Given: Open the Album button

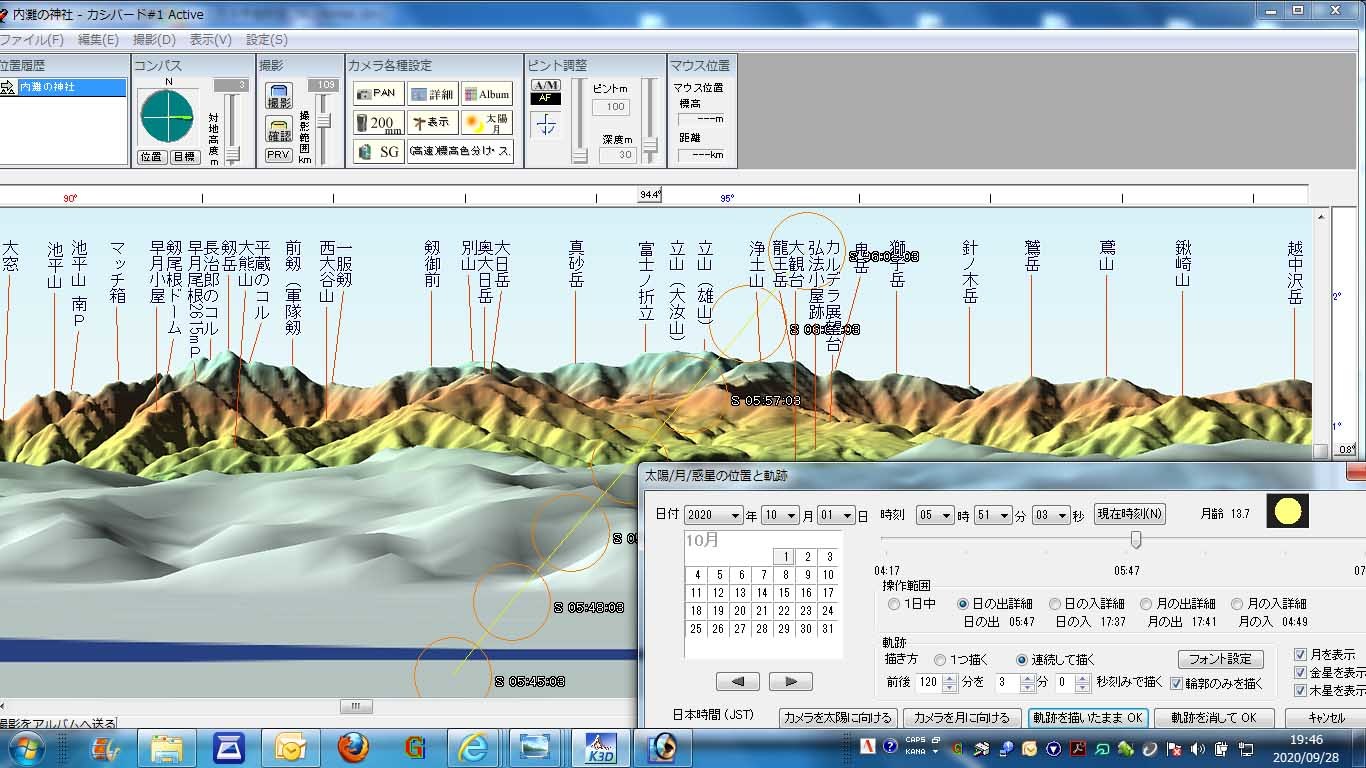Looking at the screenshot, I should click(x=487, y=94).
